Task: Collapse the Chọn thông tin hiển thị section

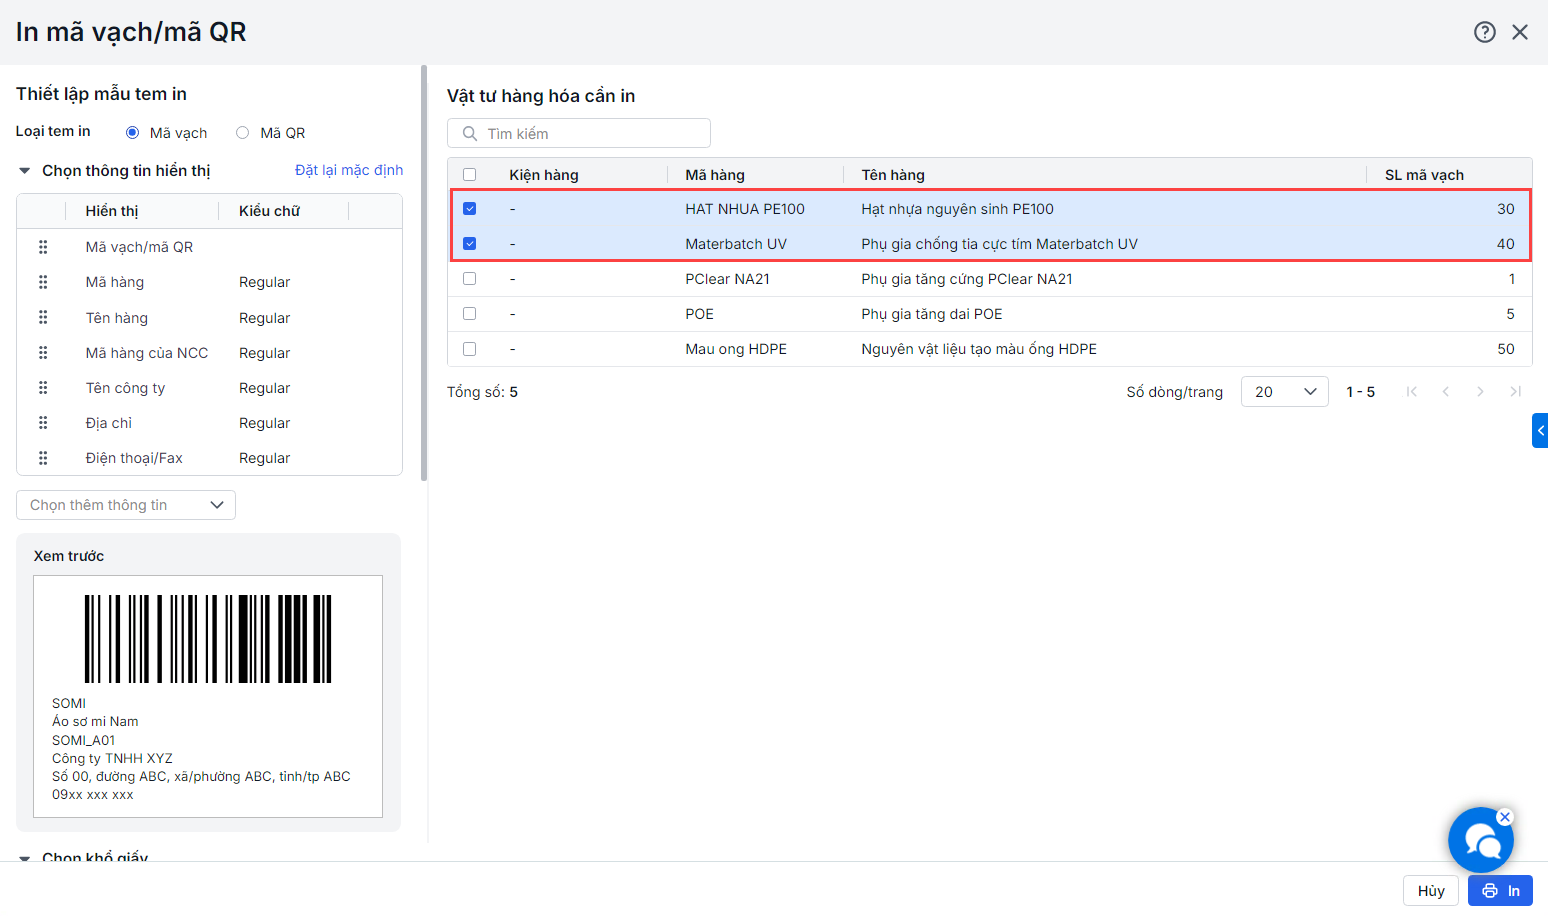Action: tap(25, 171)
